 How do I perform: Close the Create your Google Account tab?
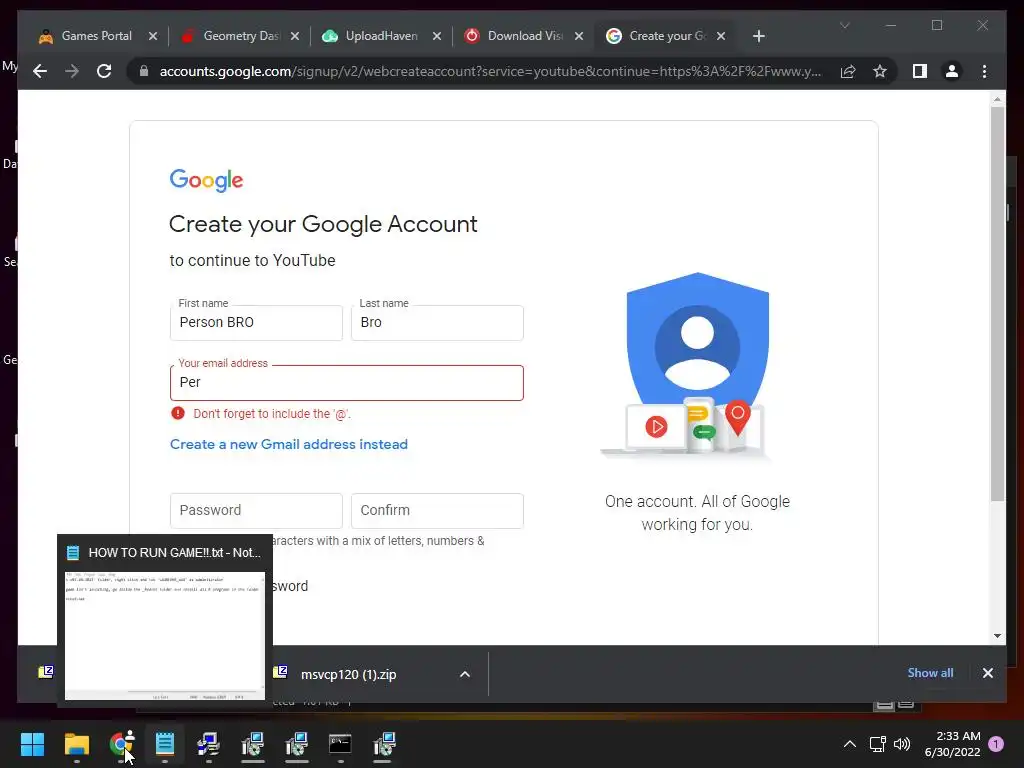click(721, 36)
